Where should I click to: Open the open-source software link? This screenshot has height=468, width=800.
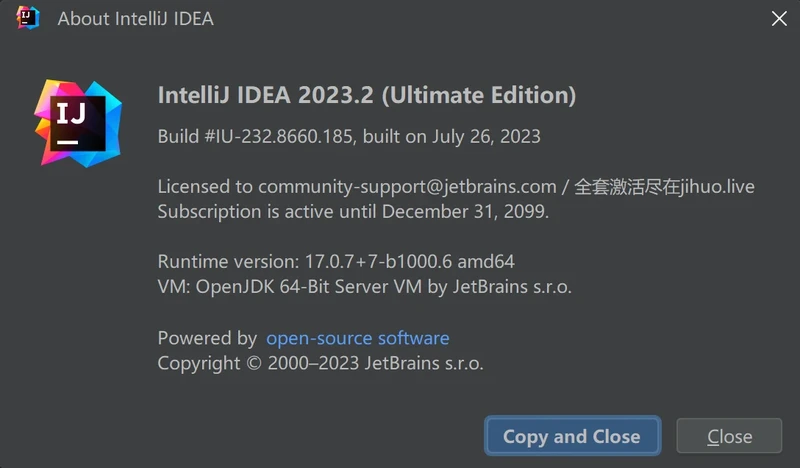tap(357, 338)
